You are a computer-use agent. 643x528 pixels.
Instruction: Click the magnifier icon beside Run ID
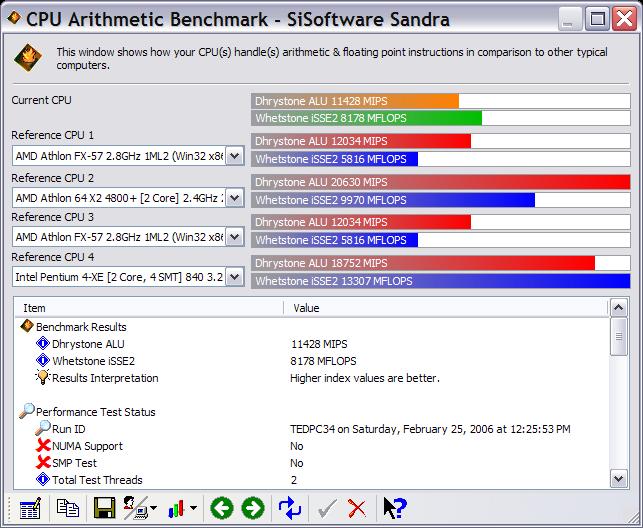(x=43, y=428)
